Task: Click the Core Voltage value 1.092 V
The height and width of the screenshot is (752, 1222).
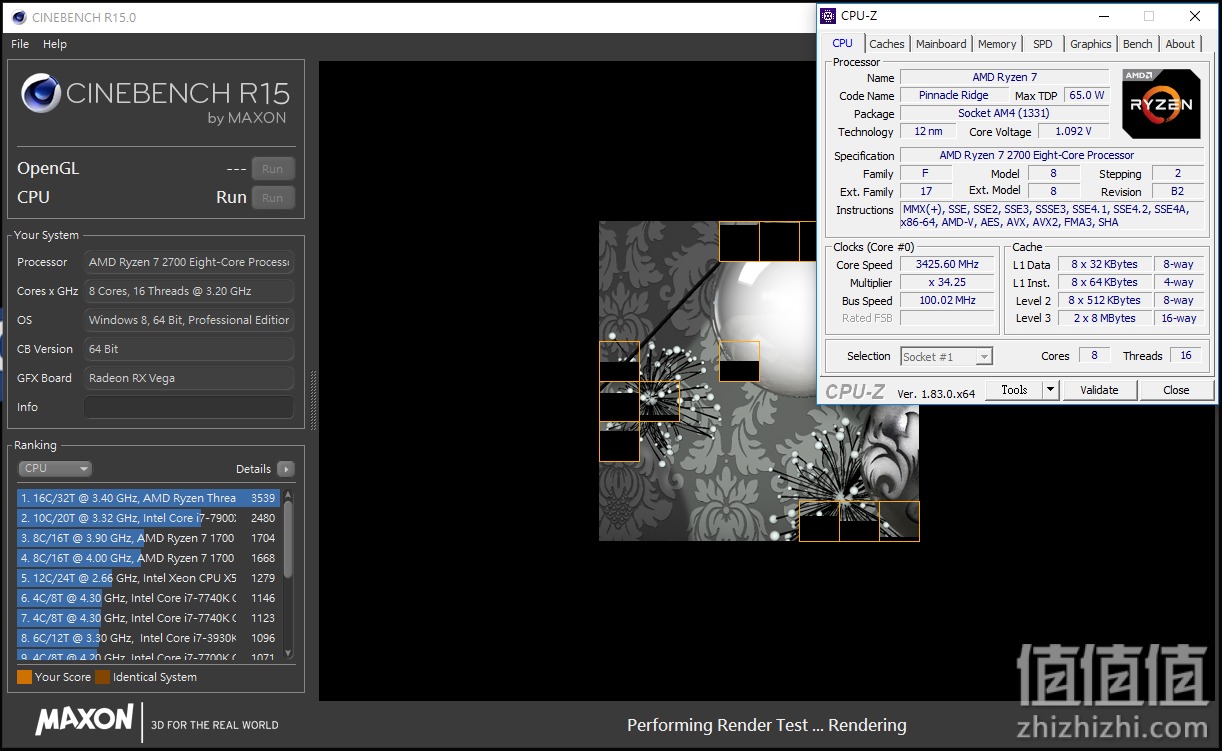Action: pos(1073,131)
